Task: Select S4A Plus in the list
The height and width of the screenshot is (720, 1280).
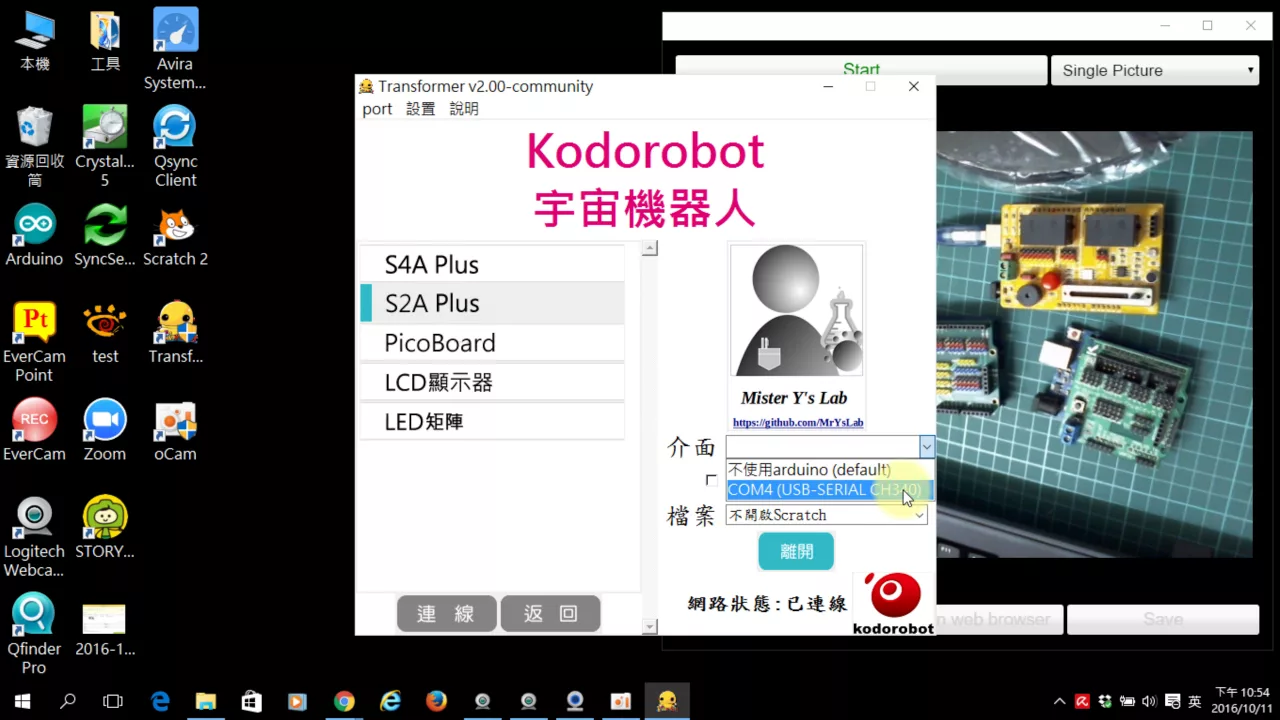Action: click(x=492, y=264)
